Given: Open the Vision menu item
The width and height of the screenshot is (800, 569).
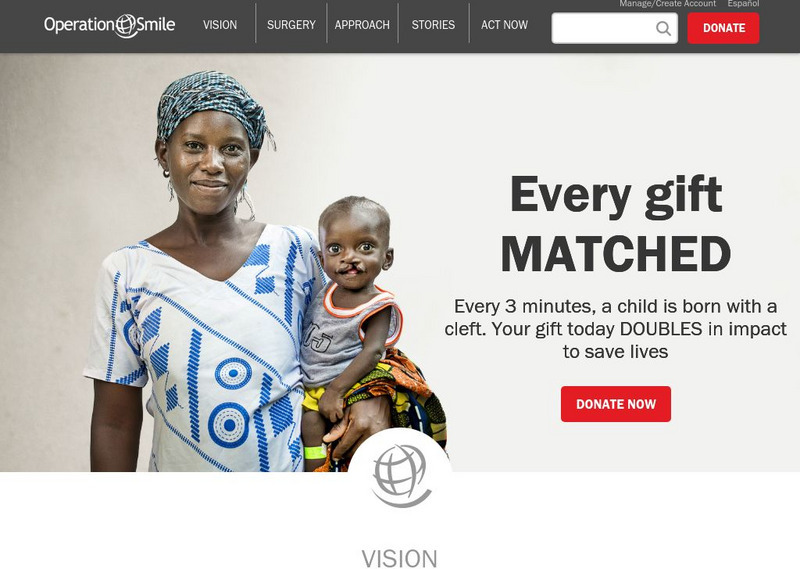Looking at the screenshot, I should coord(220,24).
